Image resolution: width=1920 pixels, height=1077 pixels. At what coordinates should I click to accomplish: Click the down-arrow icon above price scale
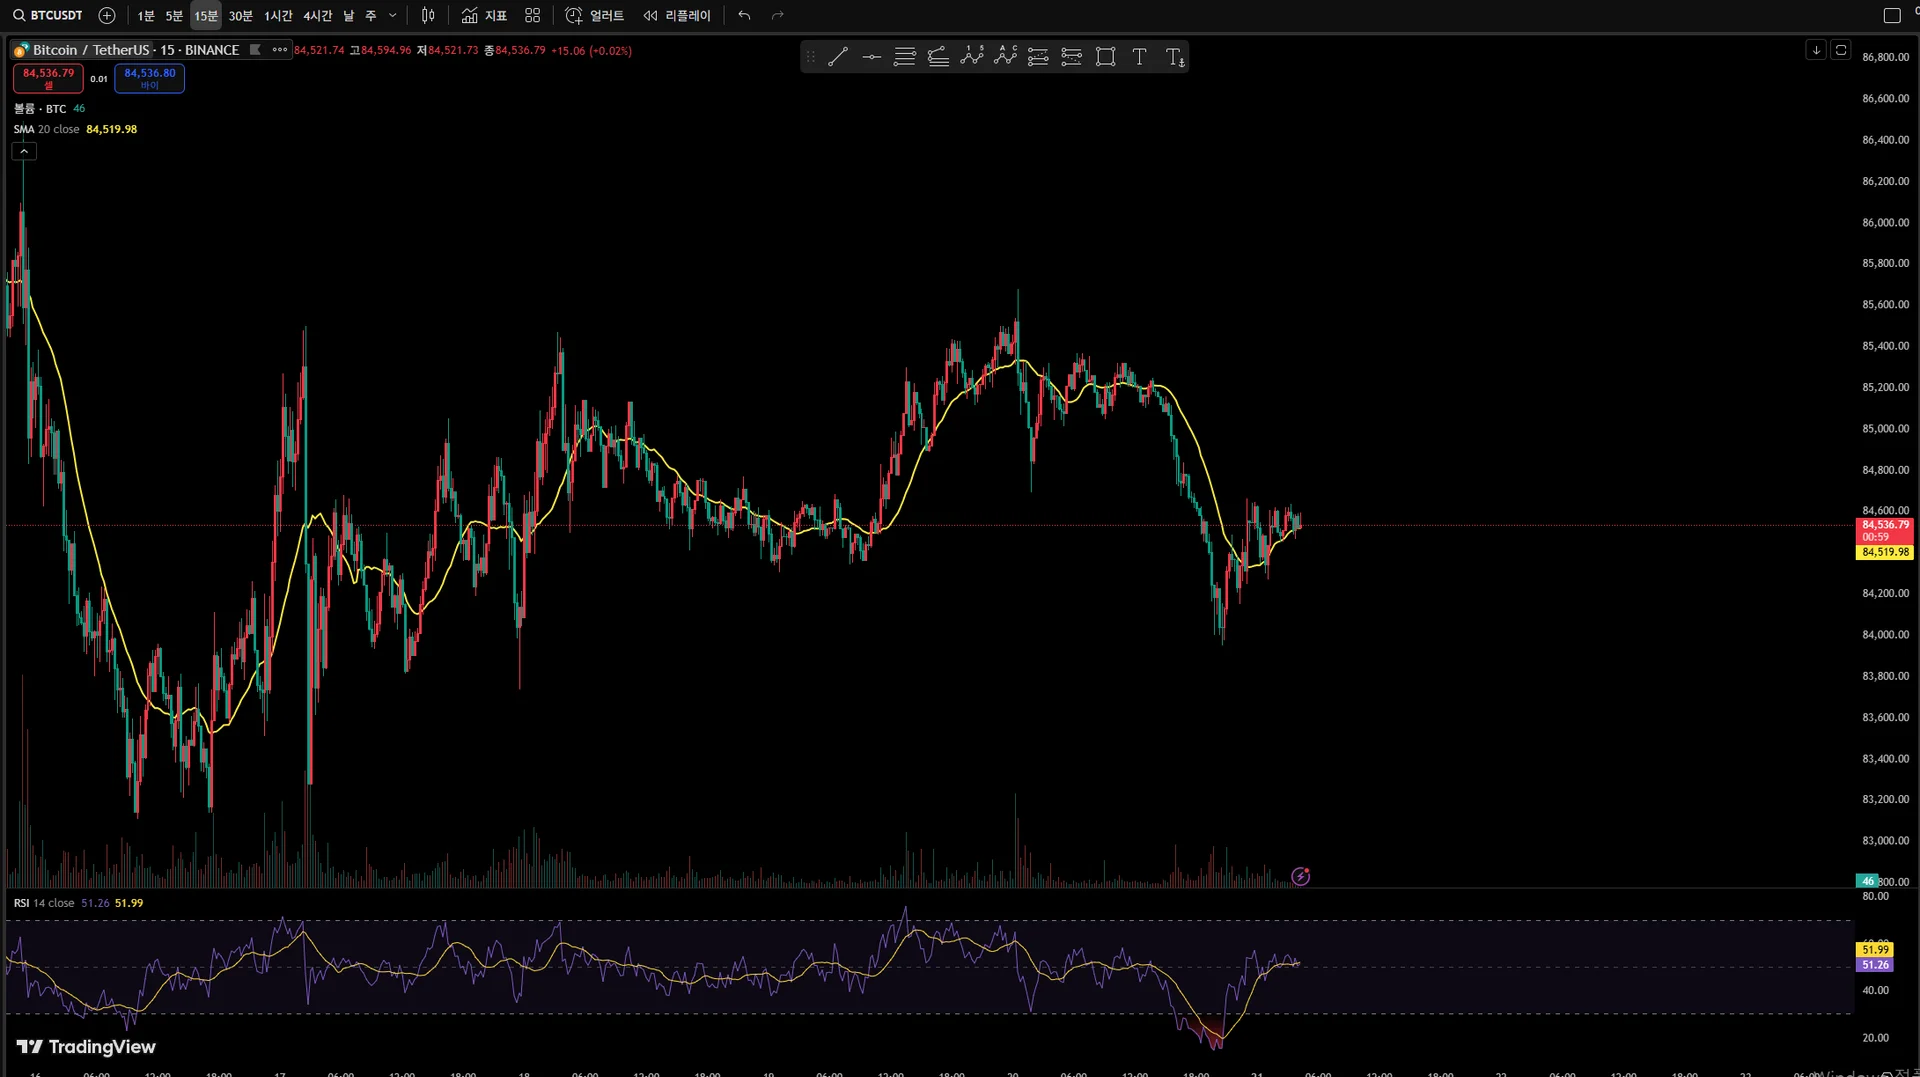click(1816, 50)
